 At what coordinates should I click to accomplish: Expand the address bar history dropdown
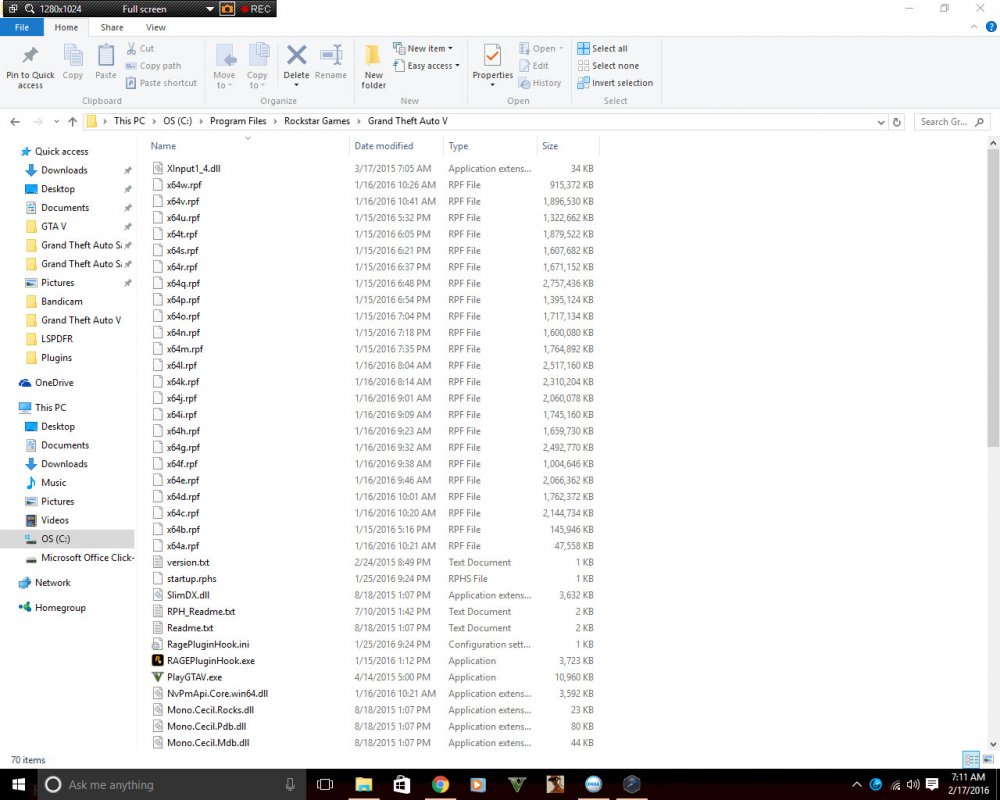(x=881, y=122)
